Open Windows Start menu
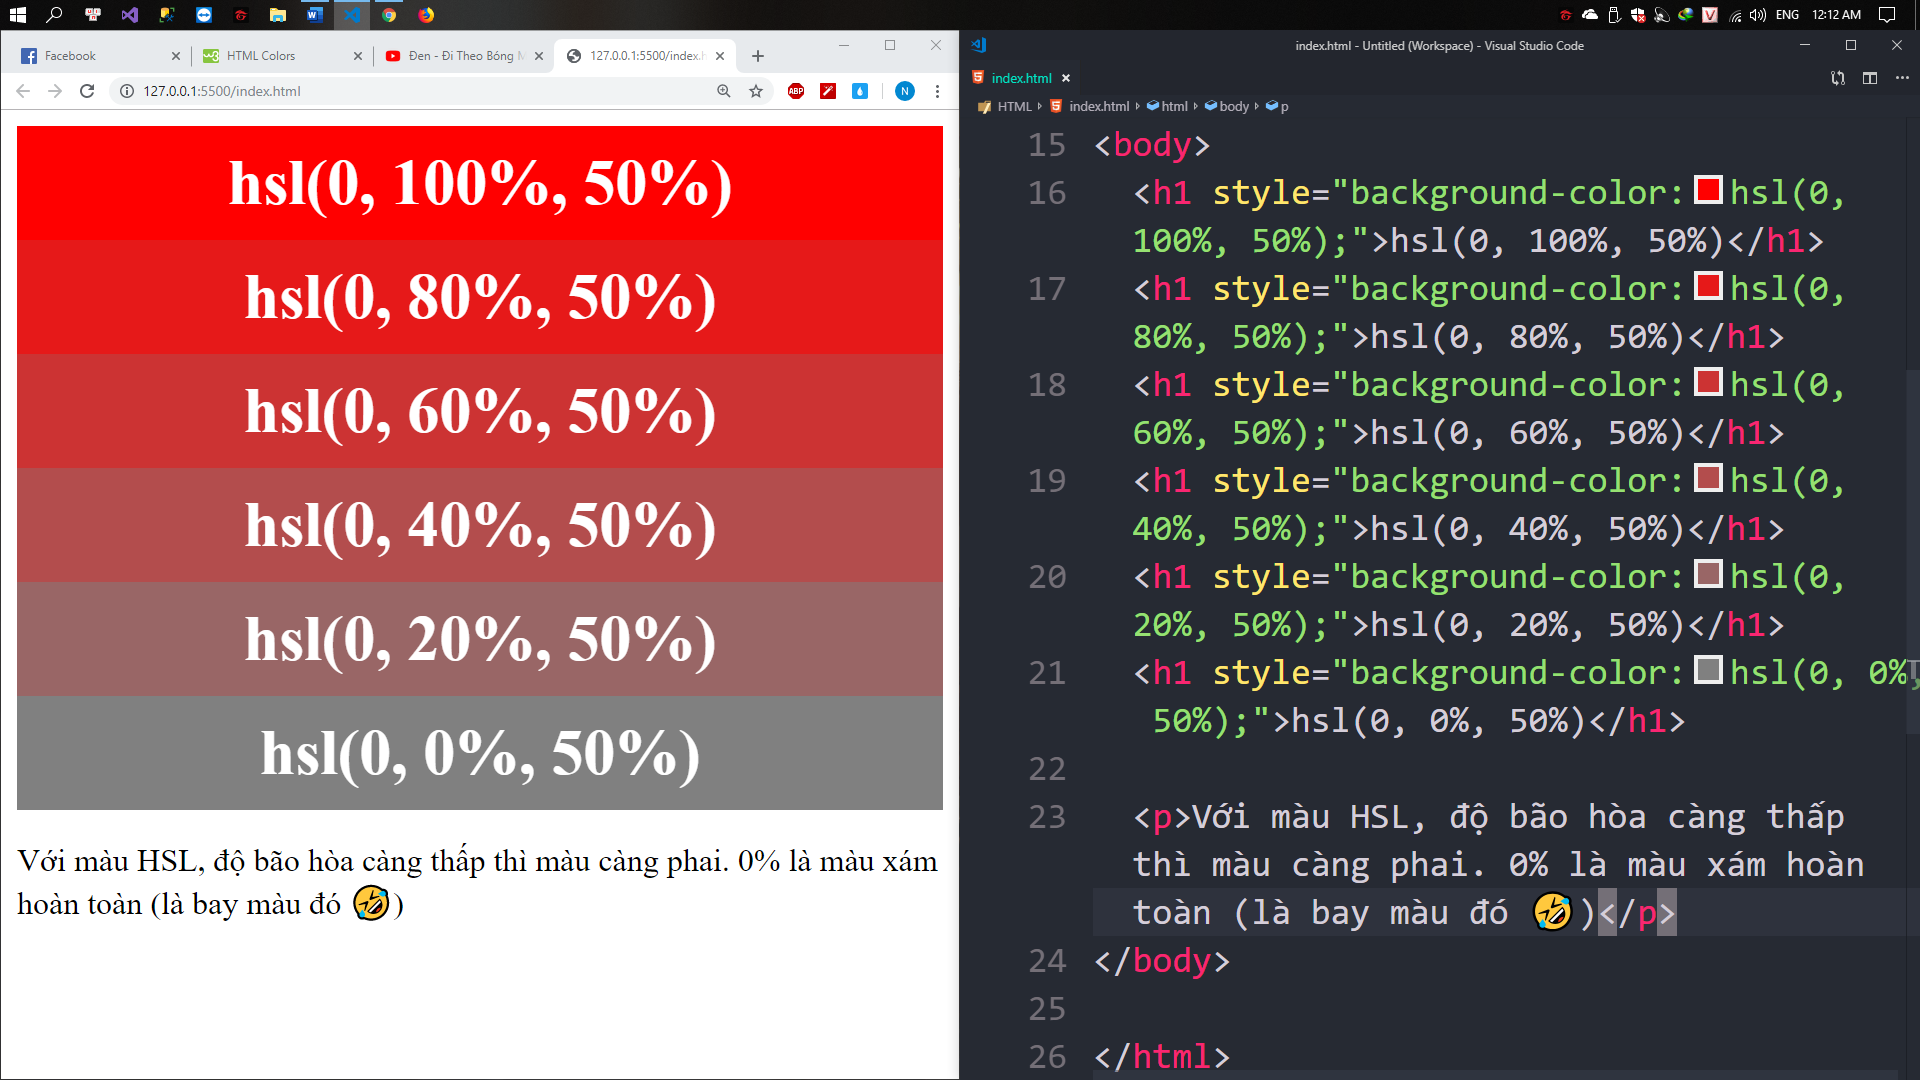 tap(17, 15)
